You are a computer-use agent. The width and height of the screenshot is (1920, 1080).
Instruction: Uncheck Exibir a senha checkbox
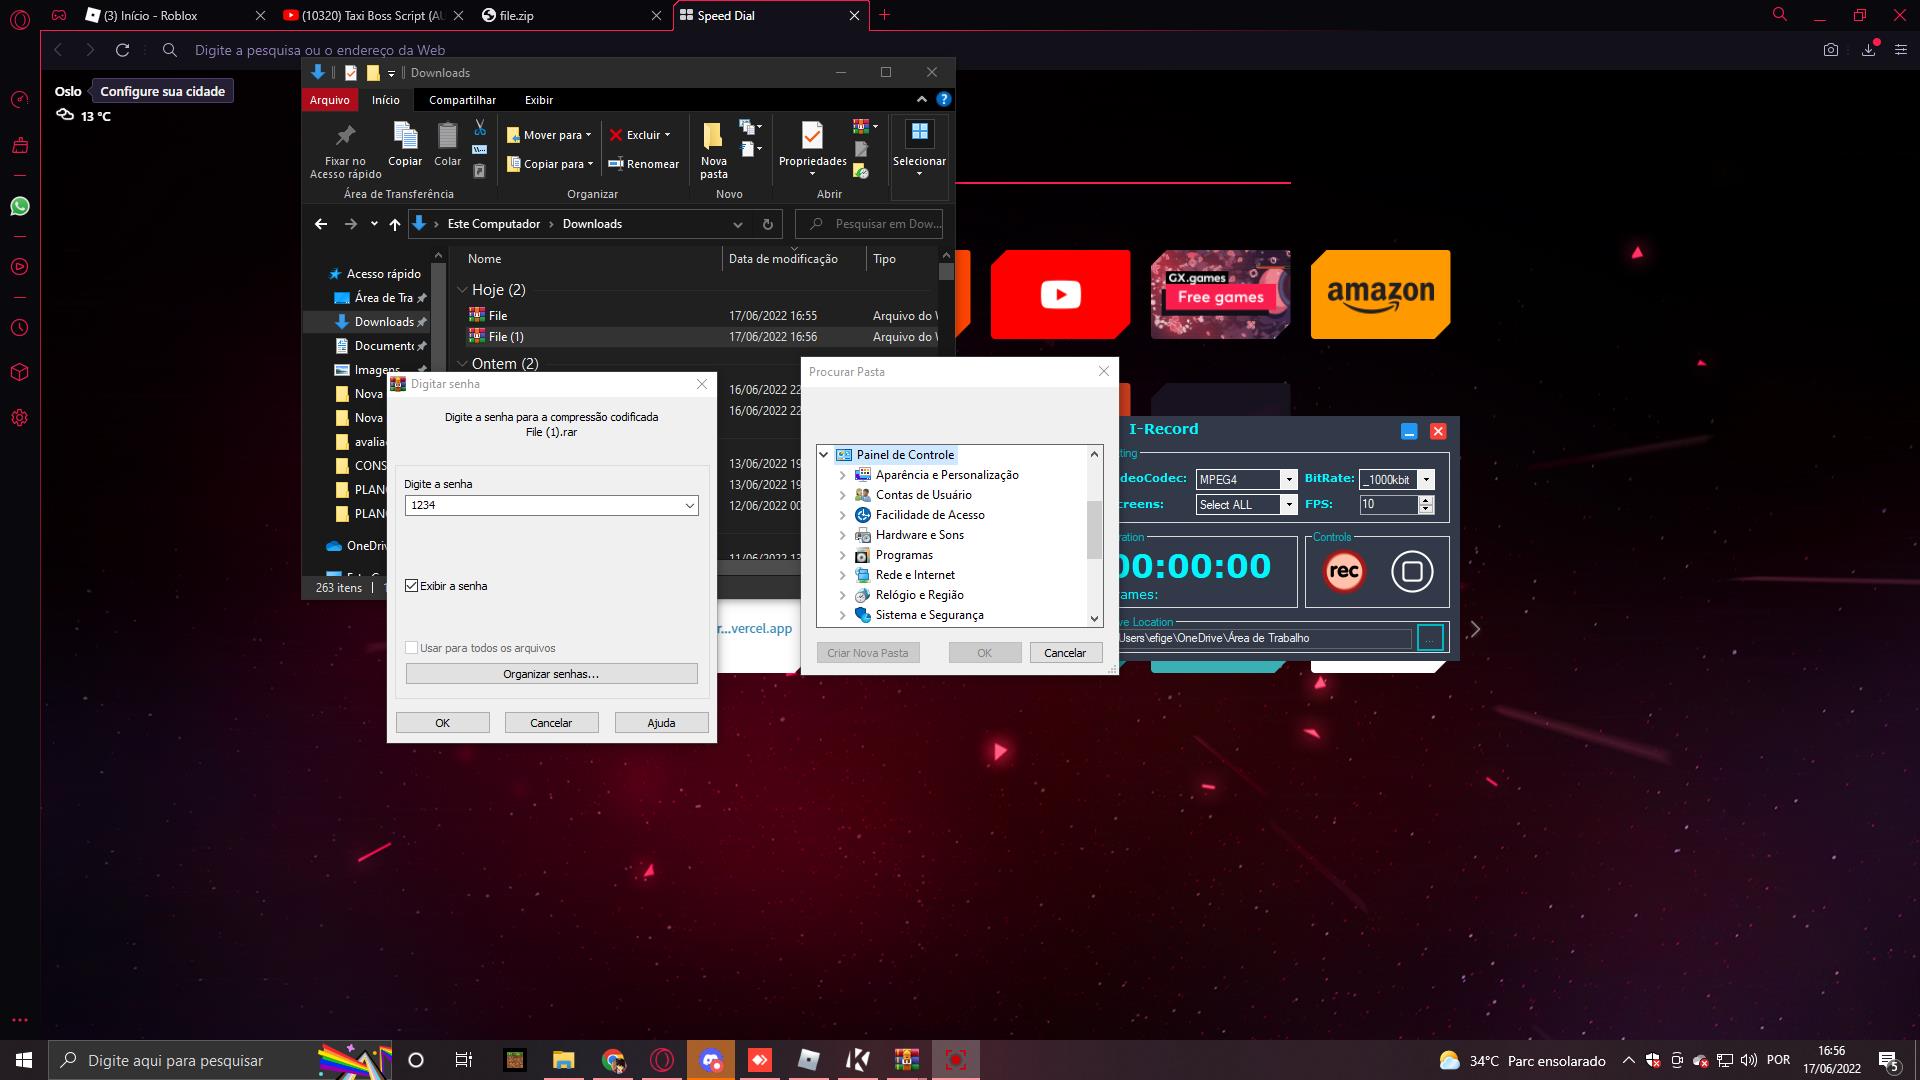point(412,586)
